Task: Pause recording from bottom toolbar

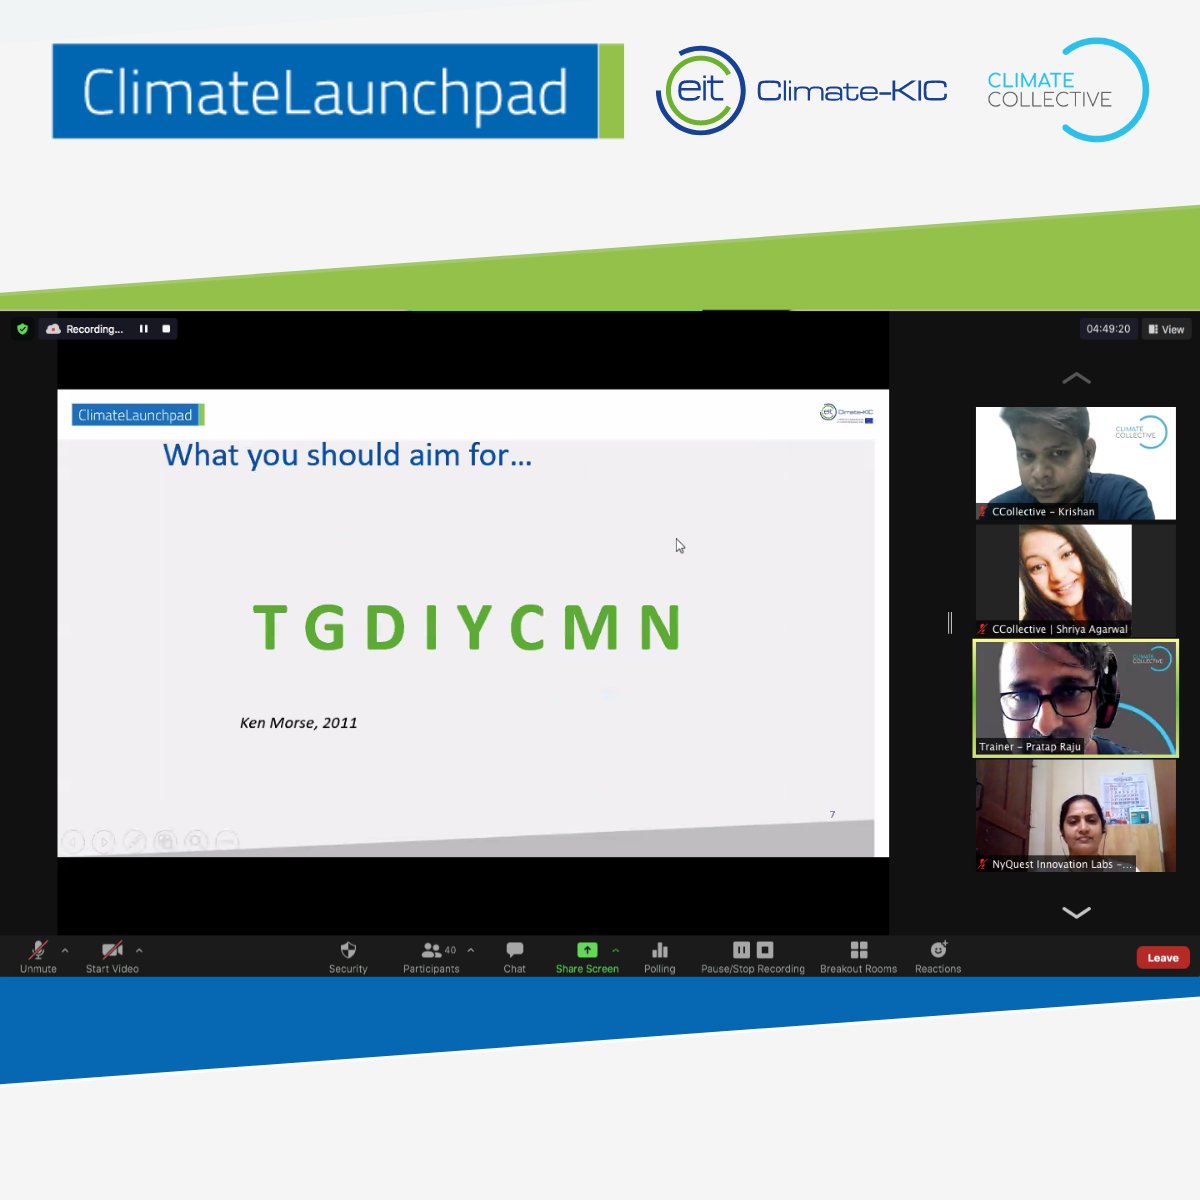Action: 741,950
